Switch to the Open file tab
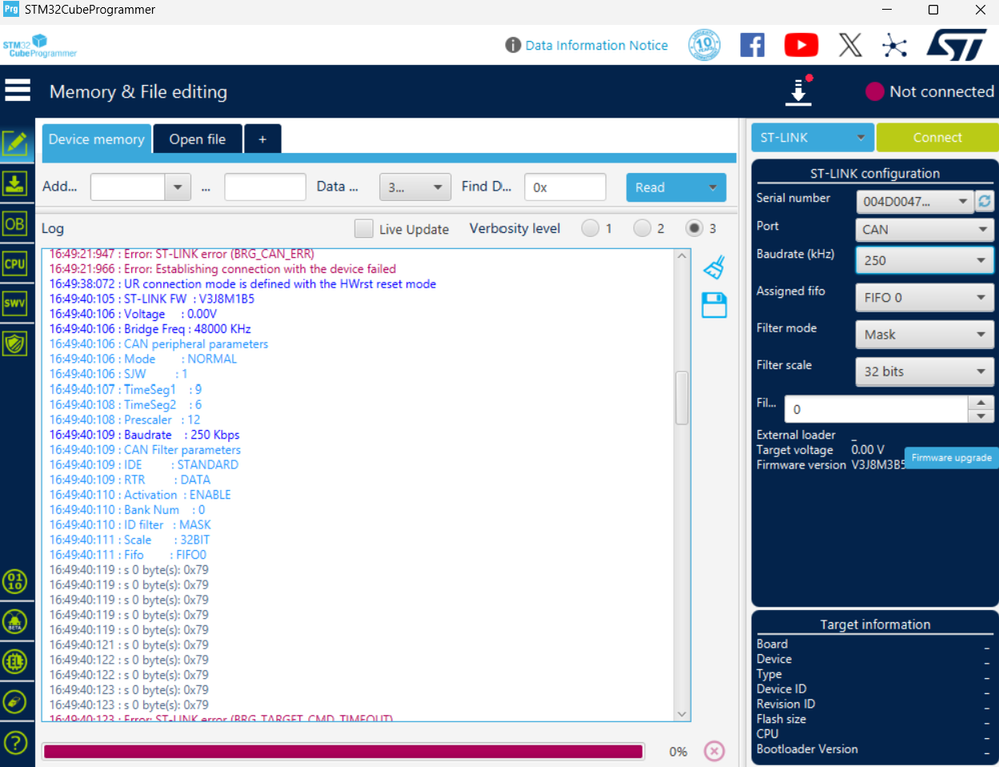The height and width of the screenshot is (767, 999). [198, 139]
